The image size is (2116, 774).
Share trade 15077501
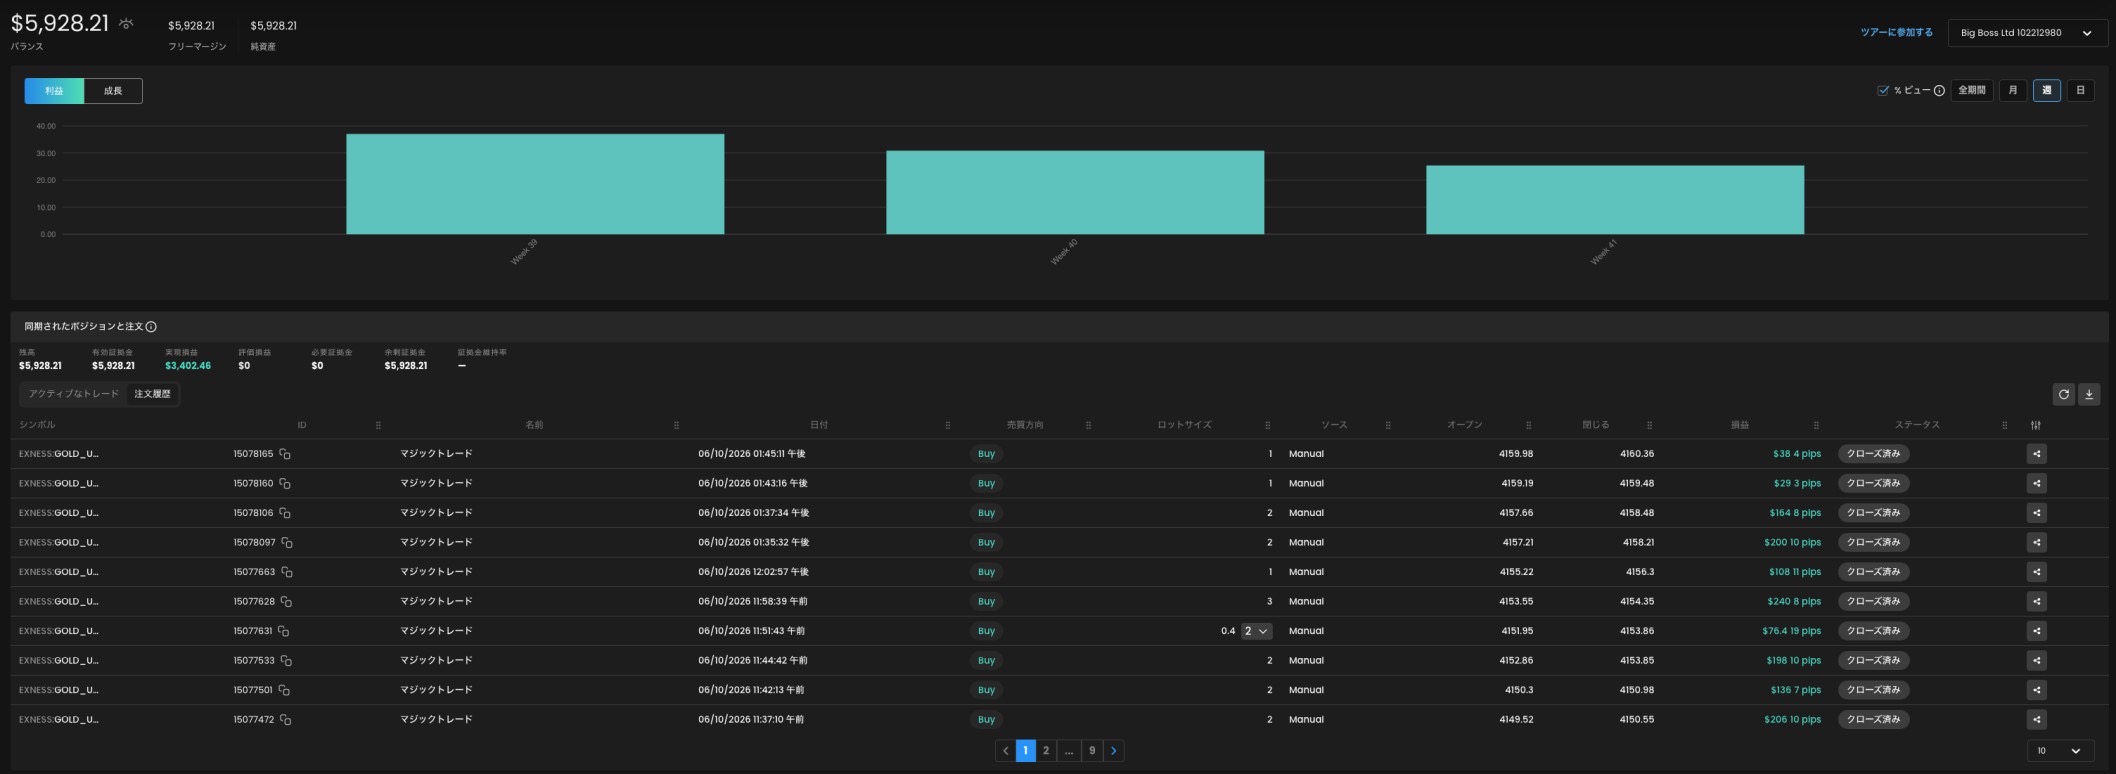pyautogui.click(x=2037, y=690)
